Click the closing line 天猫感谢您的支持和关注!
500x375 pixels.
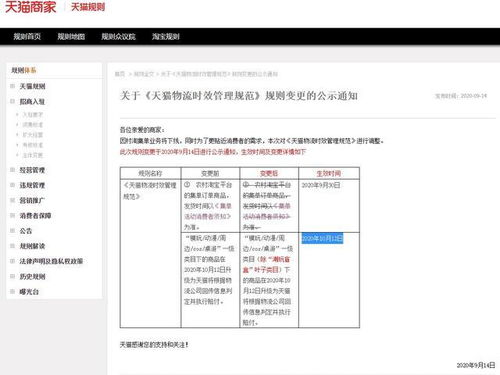coord(154,345)
